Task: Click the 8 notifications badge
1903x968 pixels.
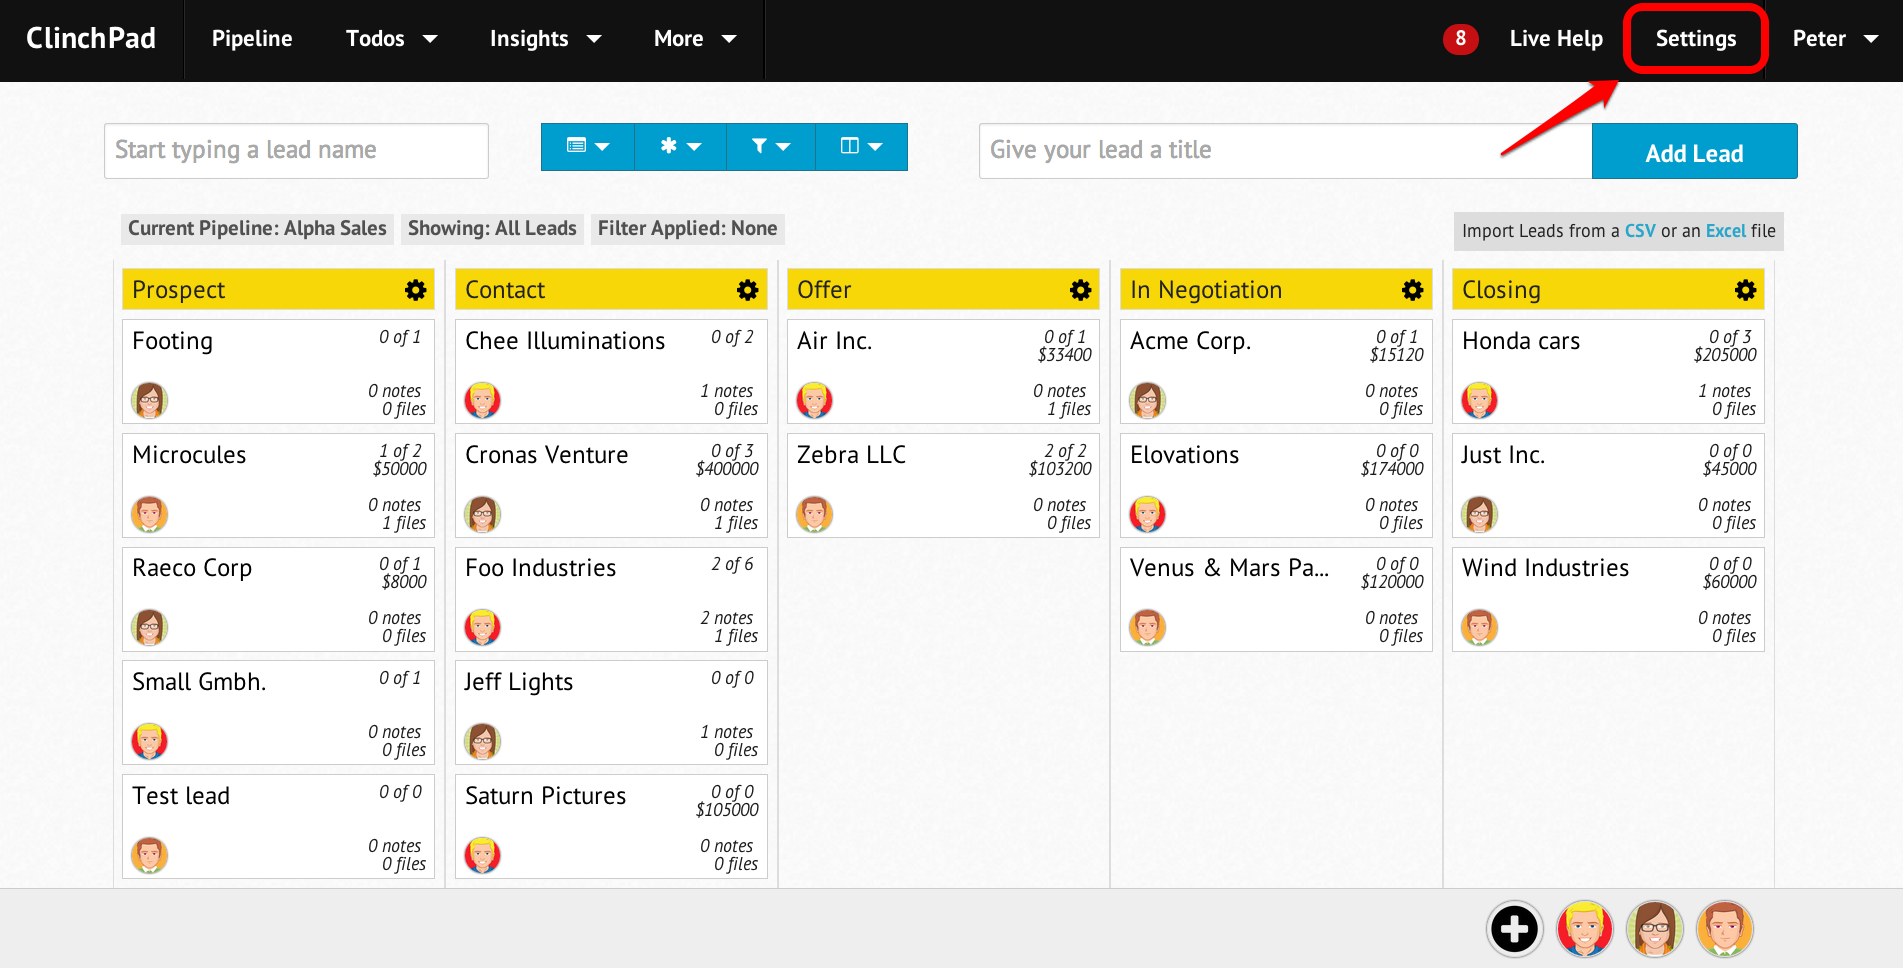Action: 1460,39
